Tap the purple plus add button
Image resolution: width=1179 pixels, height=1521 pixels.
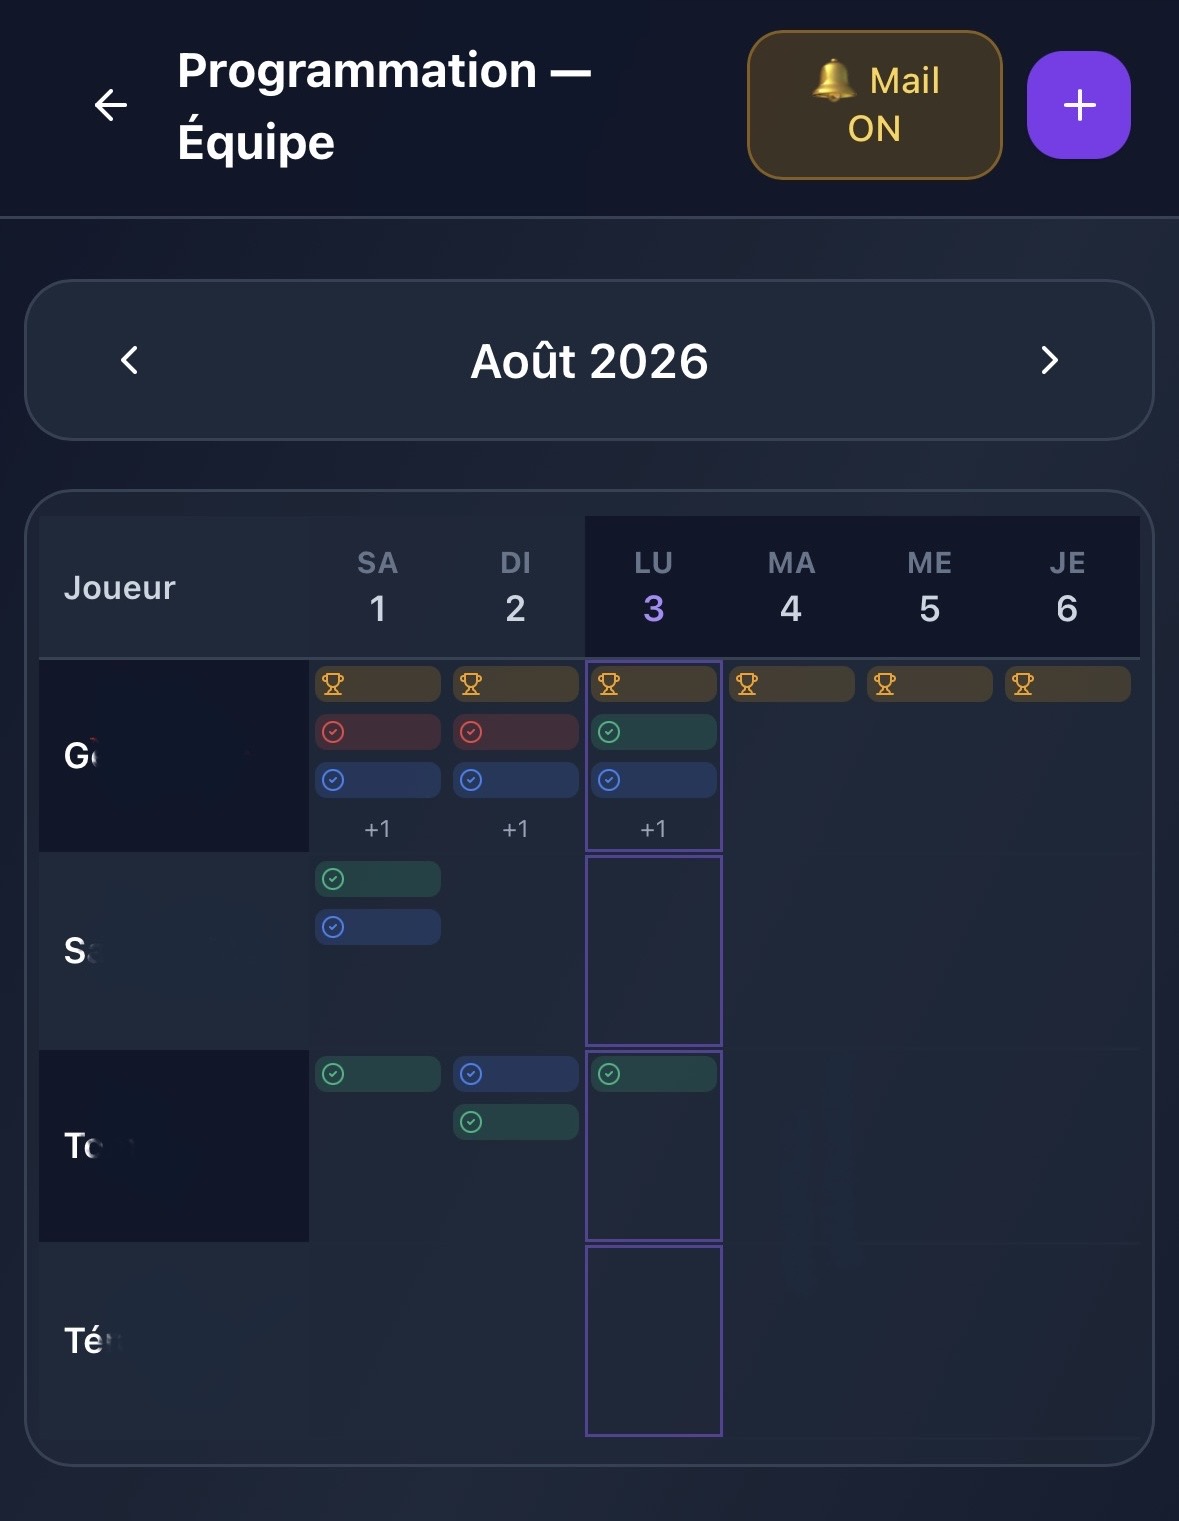(1079, 105)
